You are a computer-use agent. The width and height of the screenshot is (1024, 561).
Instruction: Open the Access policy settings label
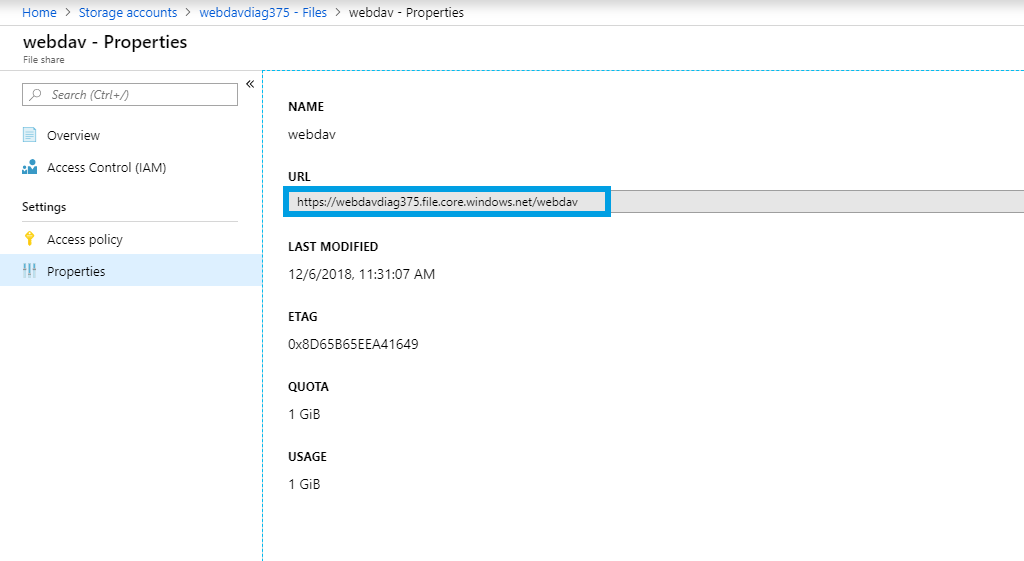(85, 239)
